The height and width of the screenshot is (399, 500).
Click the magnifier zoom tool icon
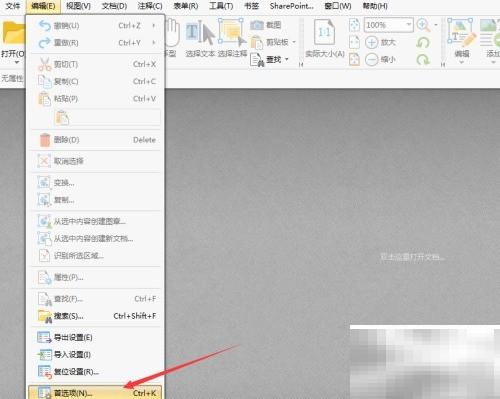(x=424, y=25)
